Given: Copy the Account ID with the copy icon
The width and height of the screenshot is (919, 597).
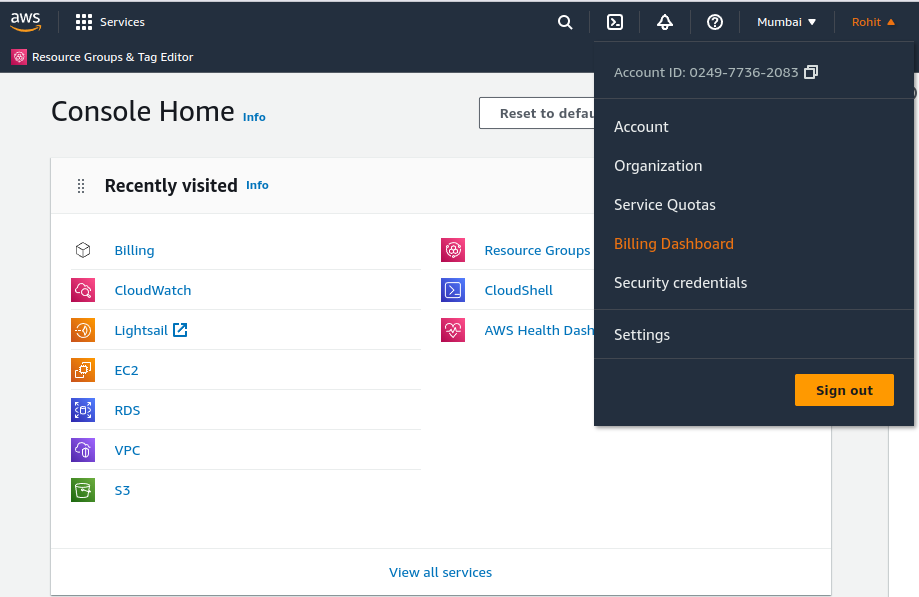Looking at the screenshot, I should (x=811, y=72).
